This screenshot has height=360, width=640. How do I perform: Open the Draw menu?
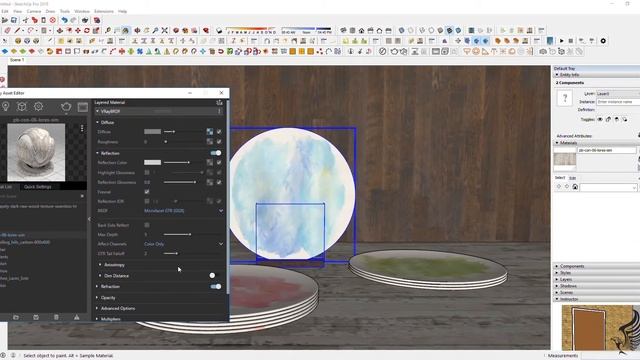tap(50, 11)
